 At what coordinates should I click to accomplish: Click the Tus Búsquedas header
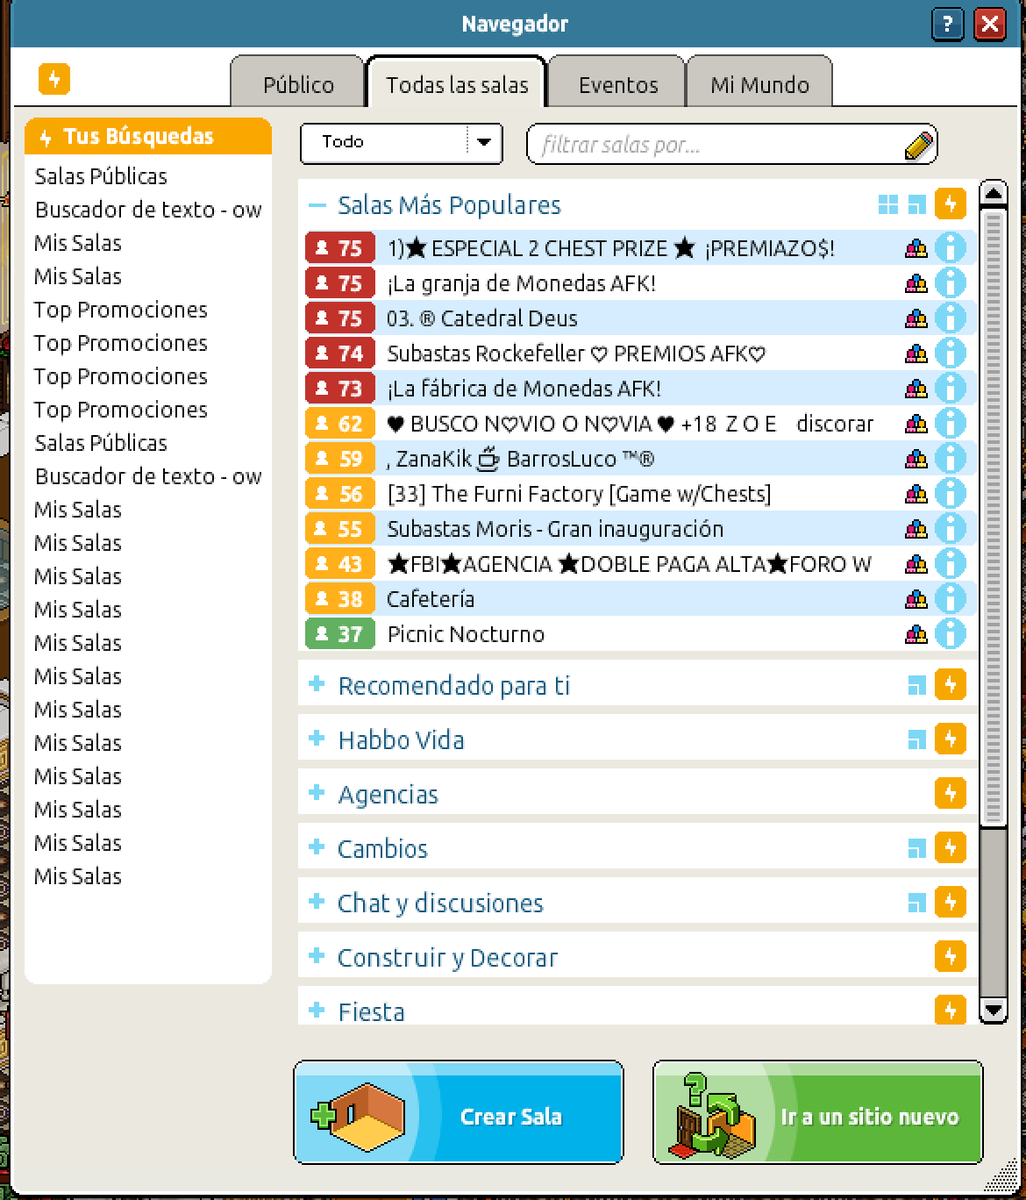148,136
